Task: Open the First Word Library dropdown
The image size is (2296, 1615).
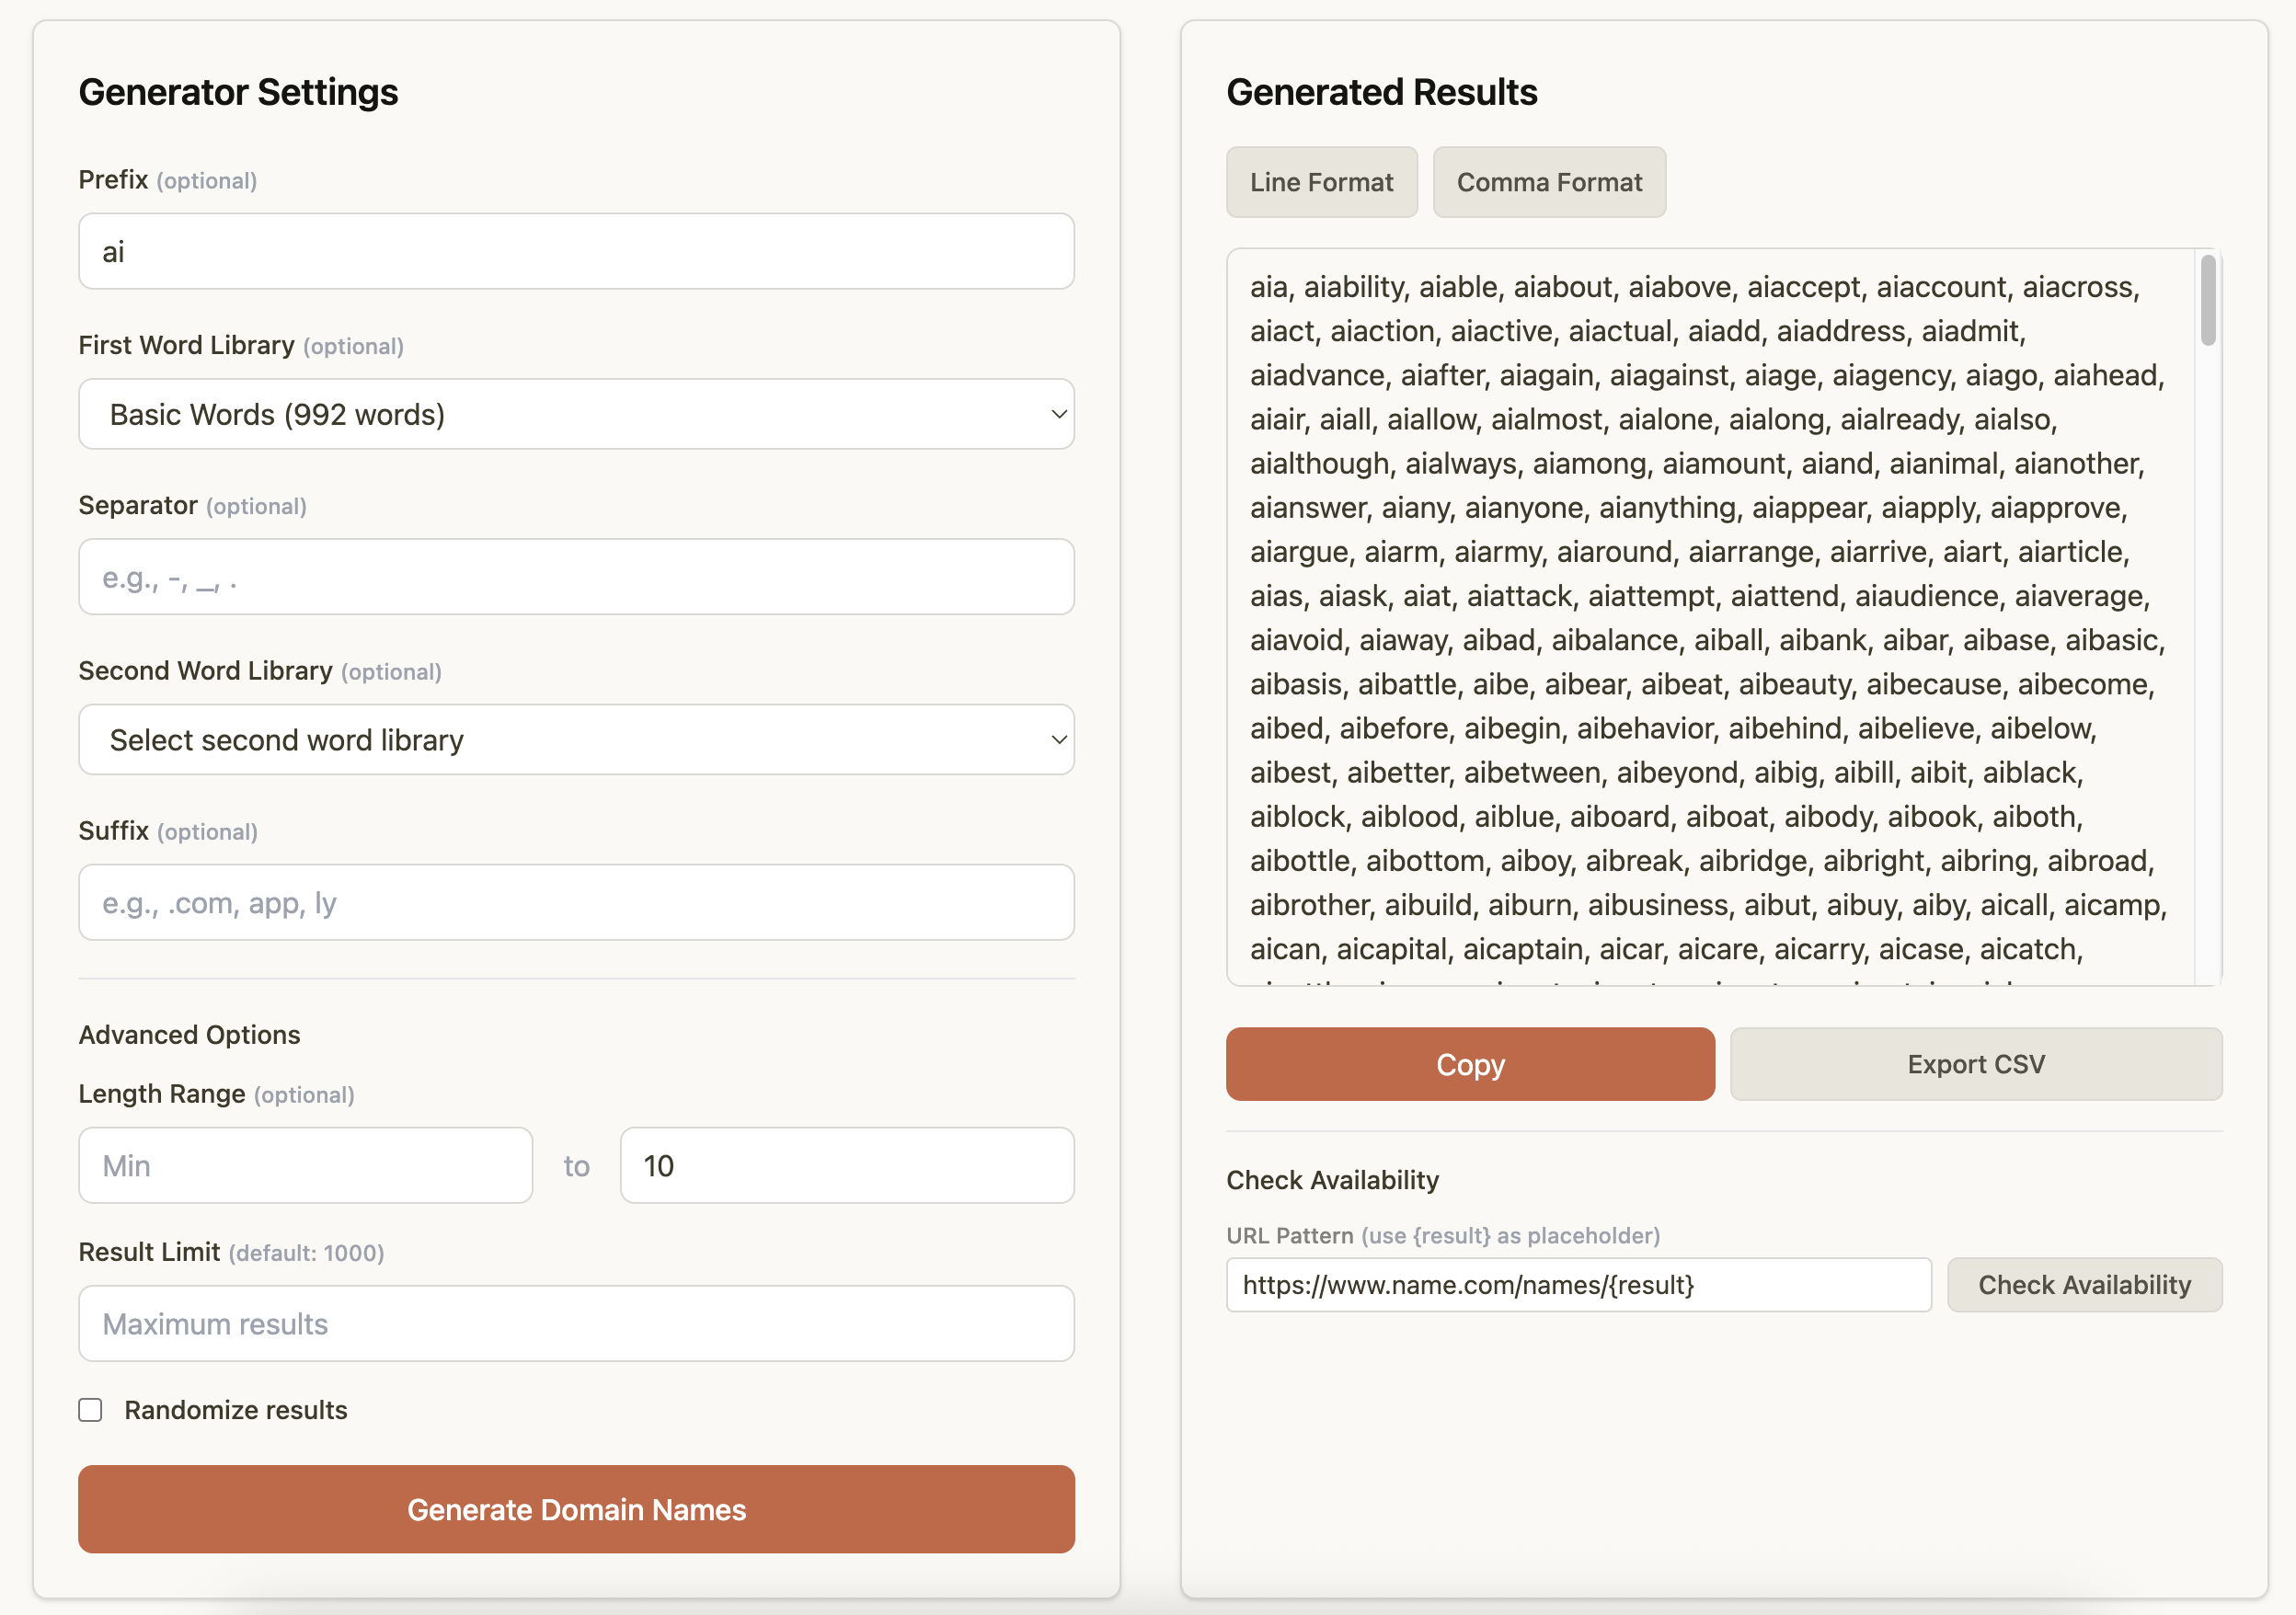Action: tap(575, 414)
